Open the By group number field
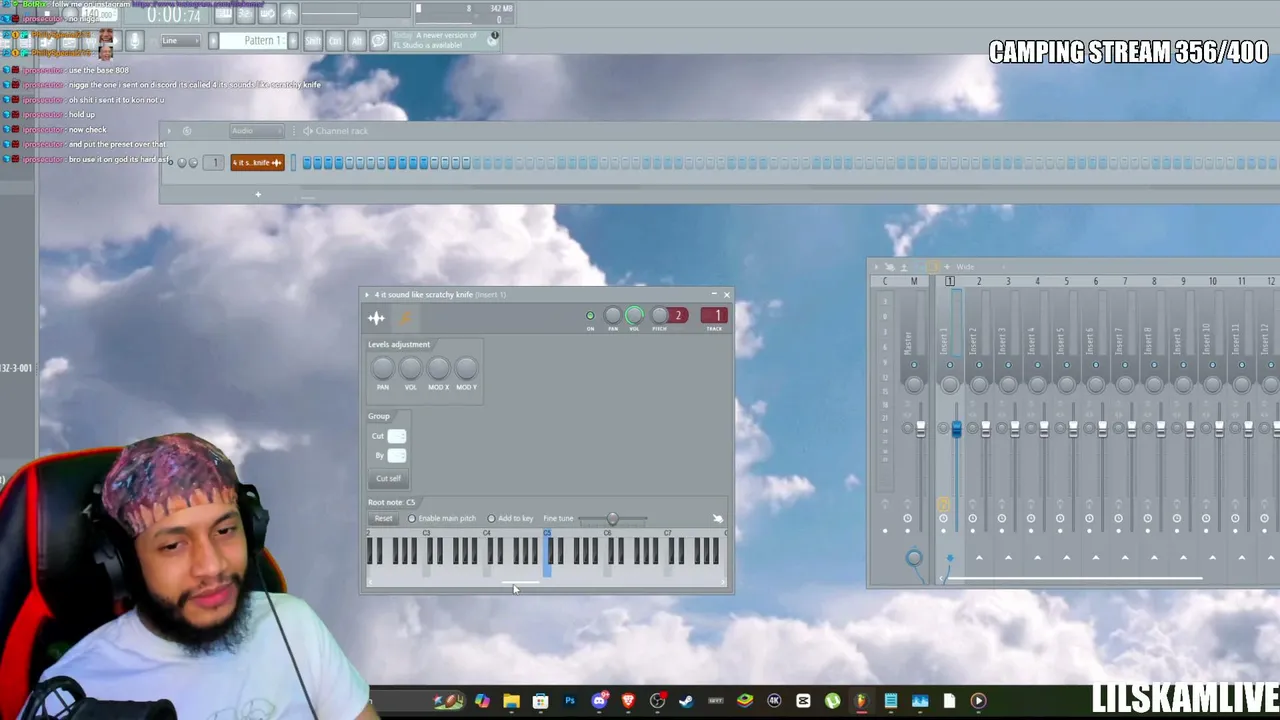This screenshot has width=1280, height=720. (397, 456)
